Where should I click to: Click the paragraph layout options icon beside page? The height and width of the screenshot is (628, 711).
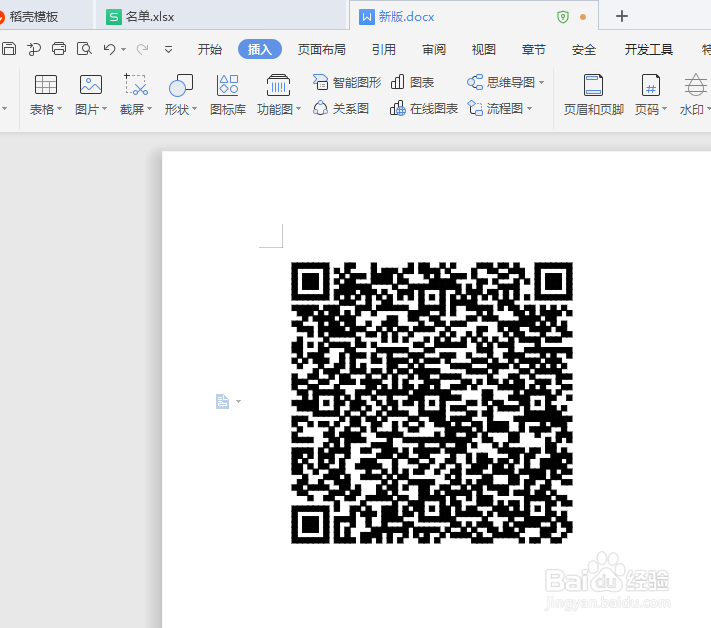pos(222,401)
